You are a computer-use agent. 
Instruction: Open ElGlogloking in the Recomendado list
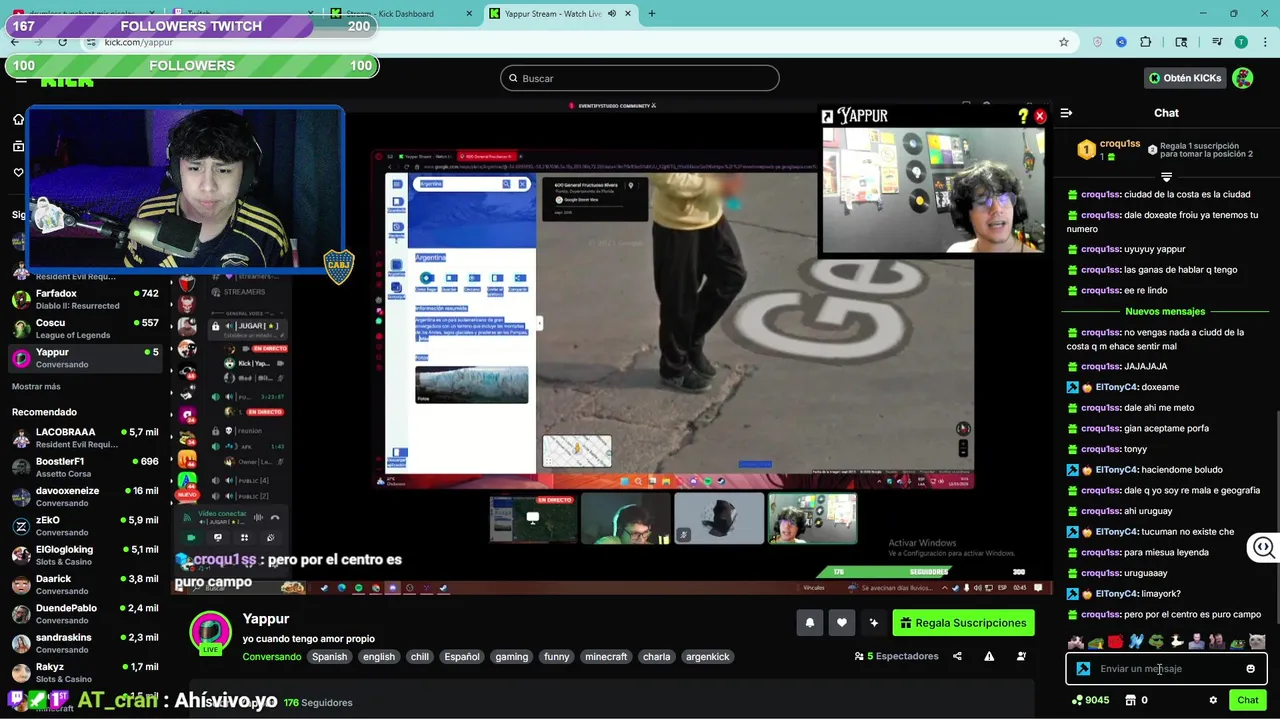[x=85, y=555]
